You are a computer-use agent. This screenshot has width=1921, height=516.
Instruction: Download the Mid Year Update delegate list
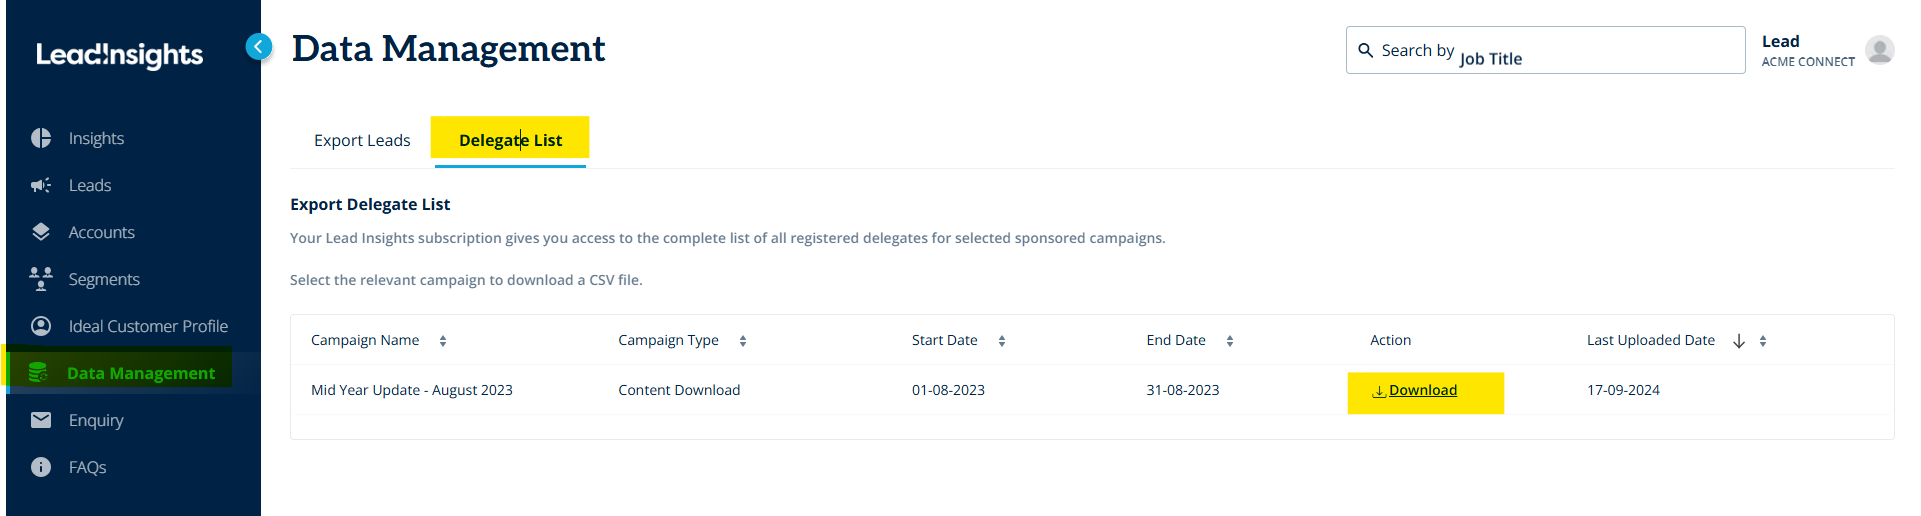tap(1415, 391)
